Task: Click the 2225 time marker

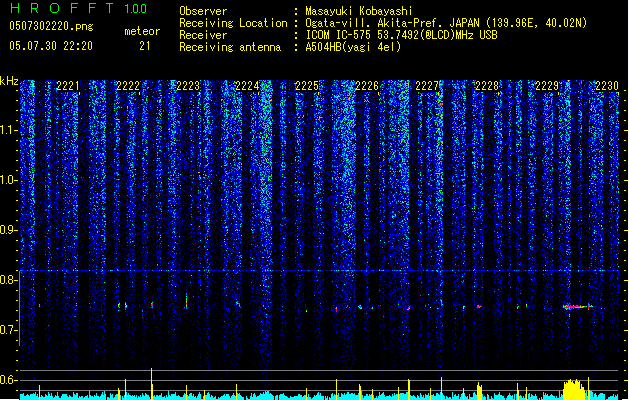Action: (x=307, y=86)
